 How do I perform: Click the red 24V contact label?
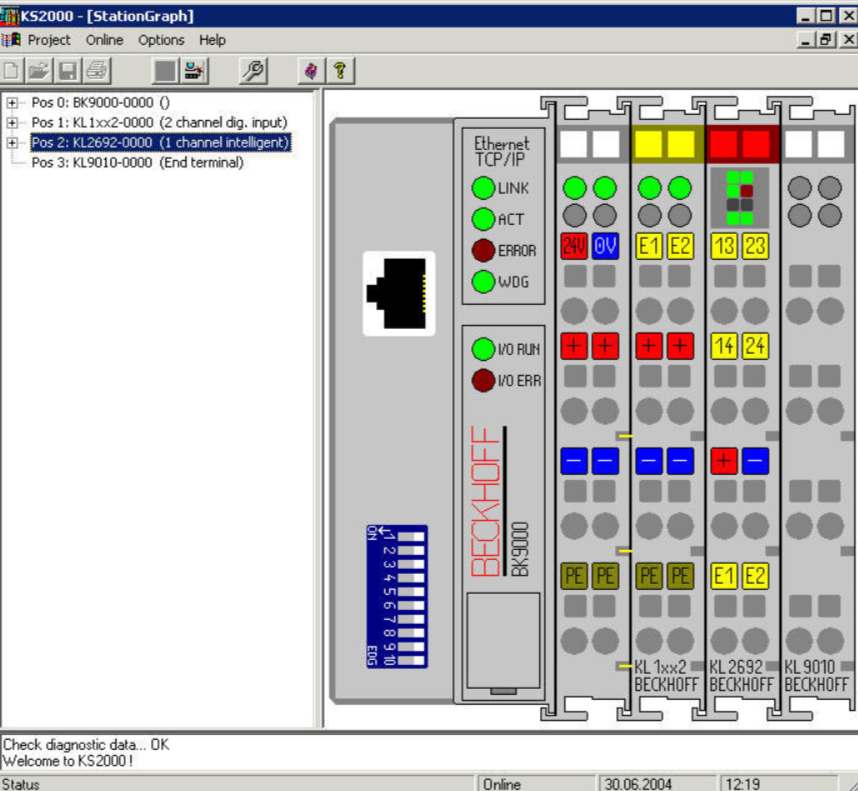(x=574, y=246)
